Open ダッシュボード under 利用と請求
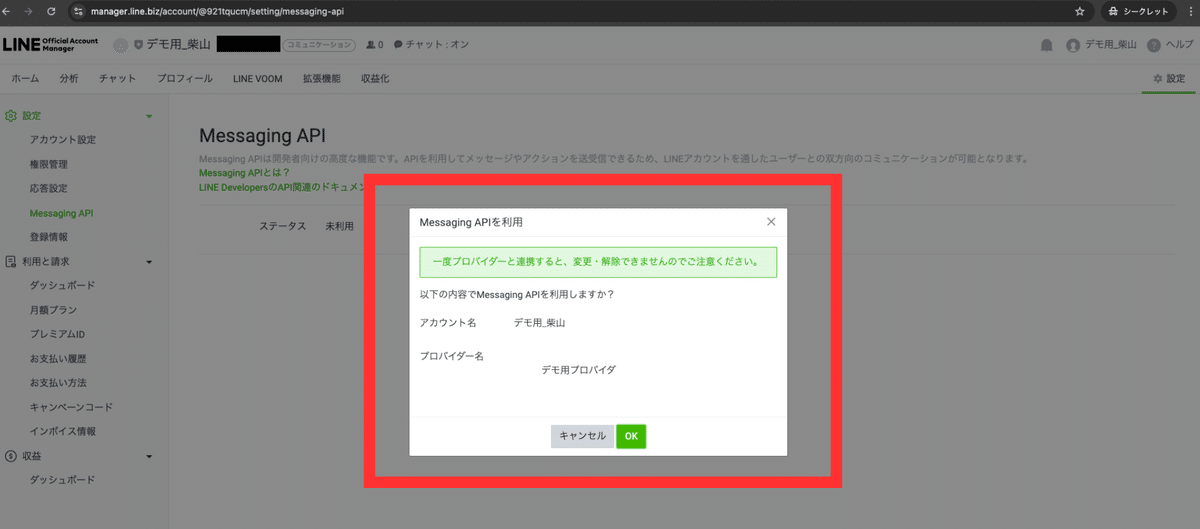The image size is (1200, 529). [x=62, y=286]
